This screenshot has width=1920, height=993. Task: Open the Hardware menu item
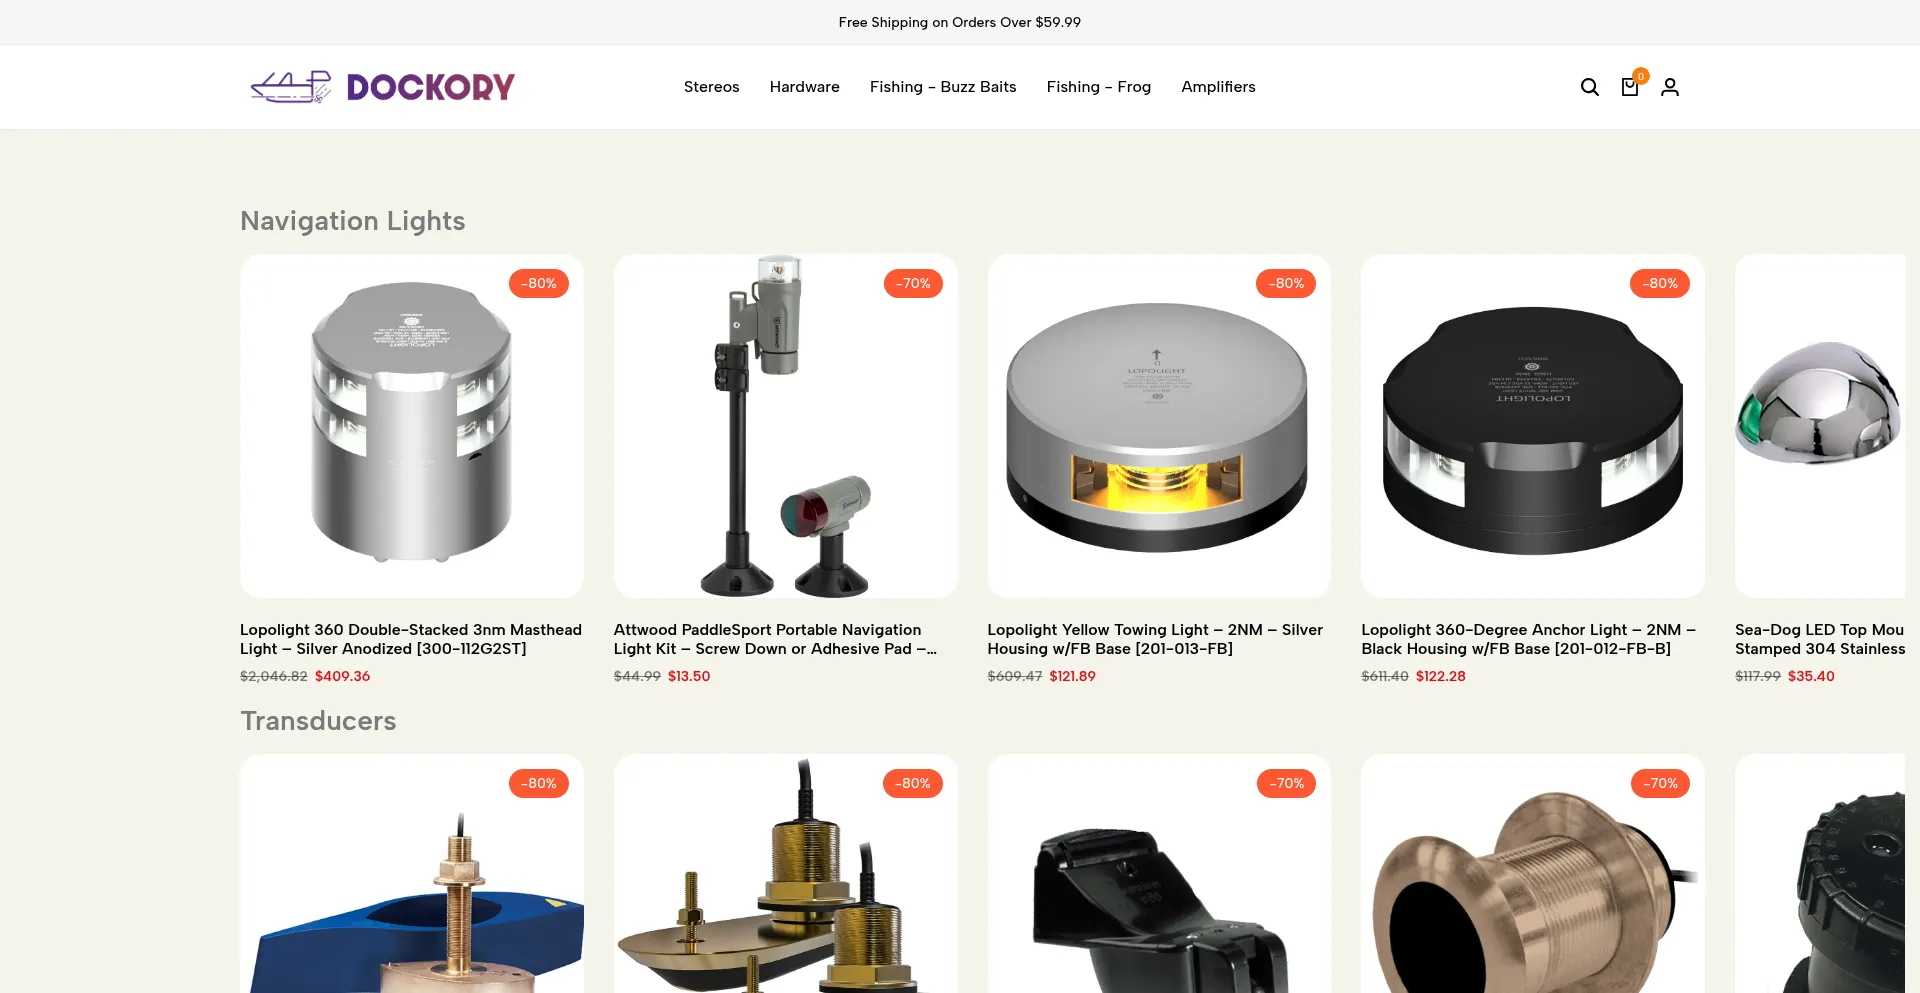click(805, 87)
